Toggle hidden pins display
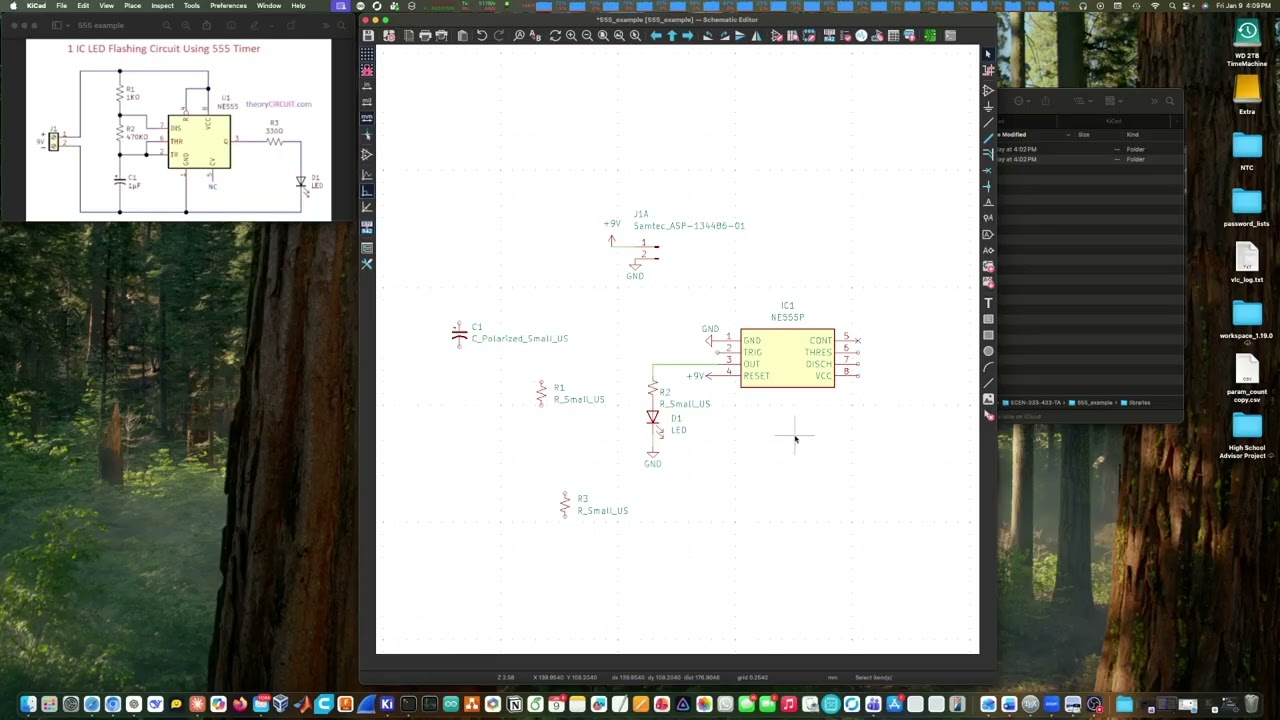The width and height of the screenshot is (1280, 720). click(367, 155)
